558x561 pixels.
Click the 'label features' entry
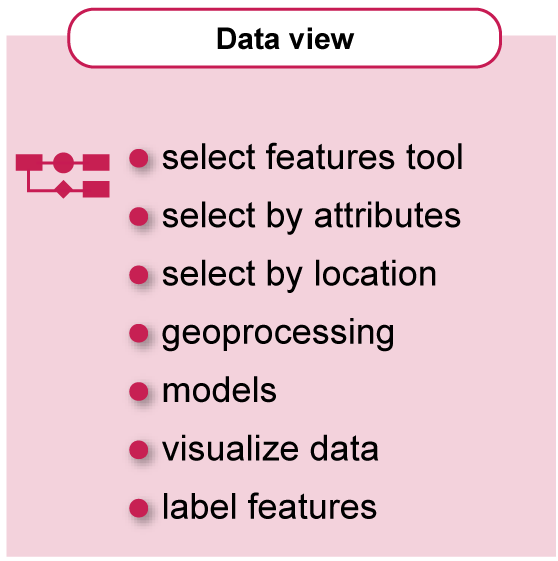pyautogui.click(x=269, y=507)
